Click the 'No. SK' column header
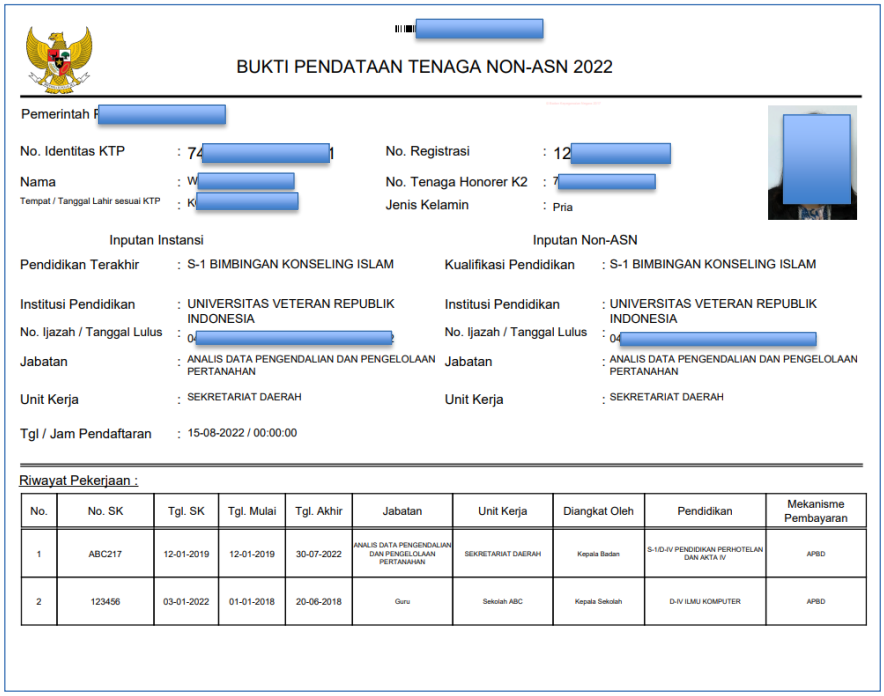This screenshot has height=696, width=884. [x=105, y=511]
